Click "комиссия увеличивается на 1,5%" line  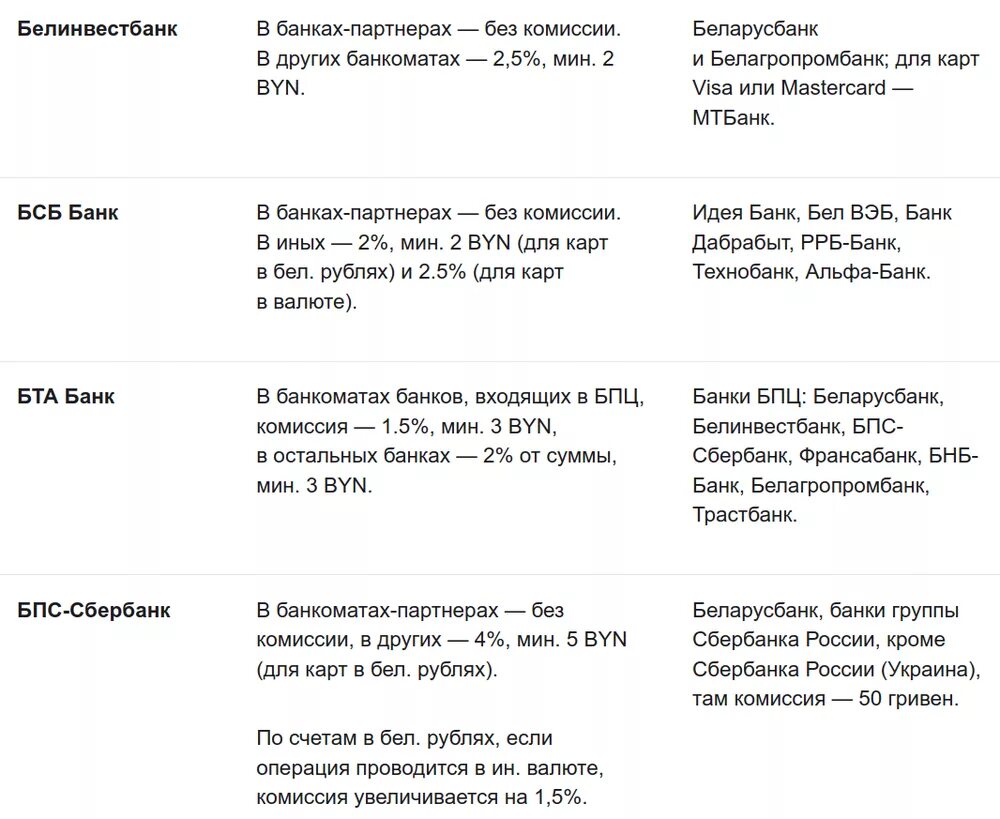(x=422, y=797)
